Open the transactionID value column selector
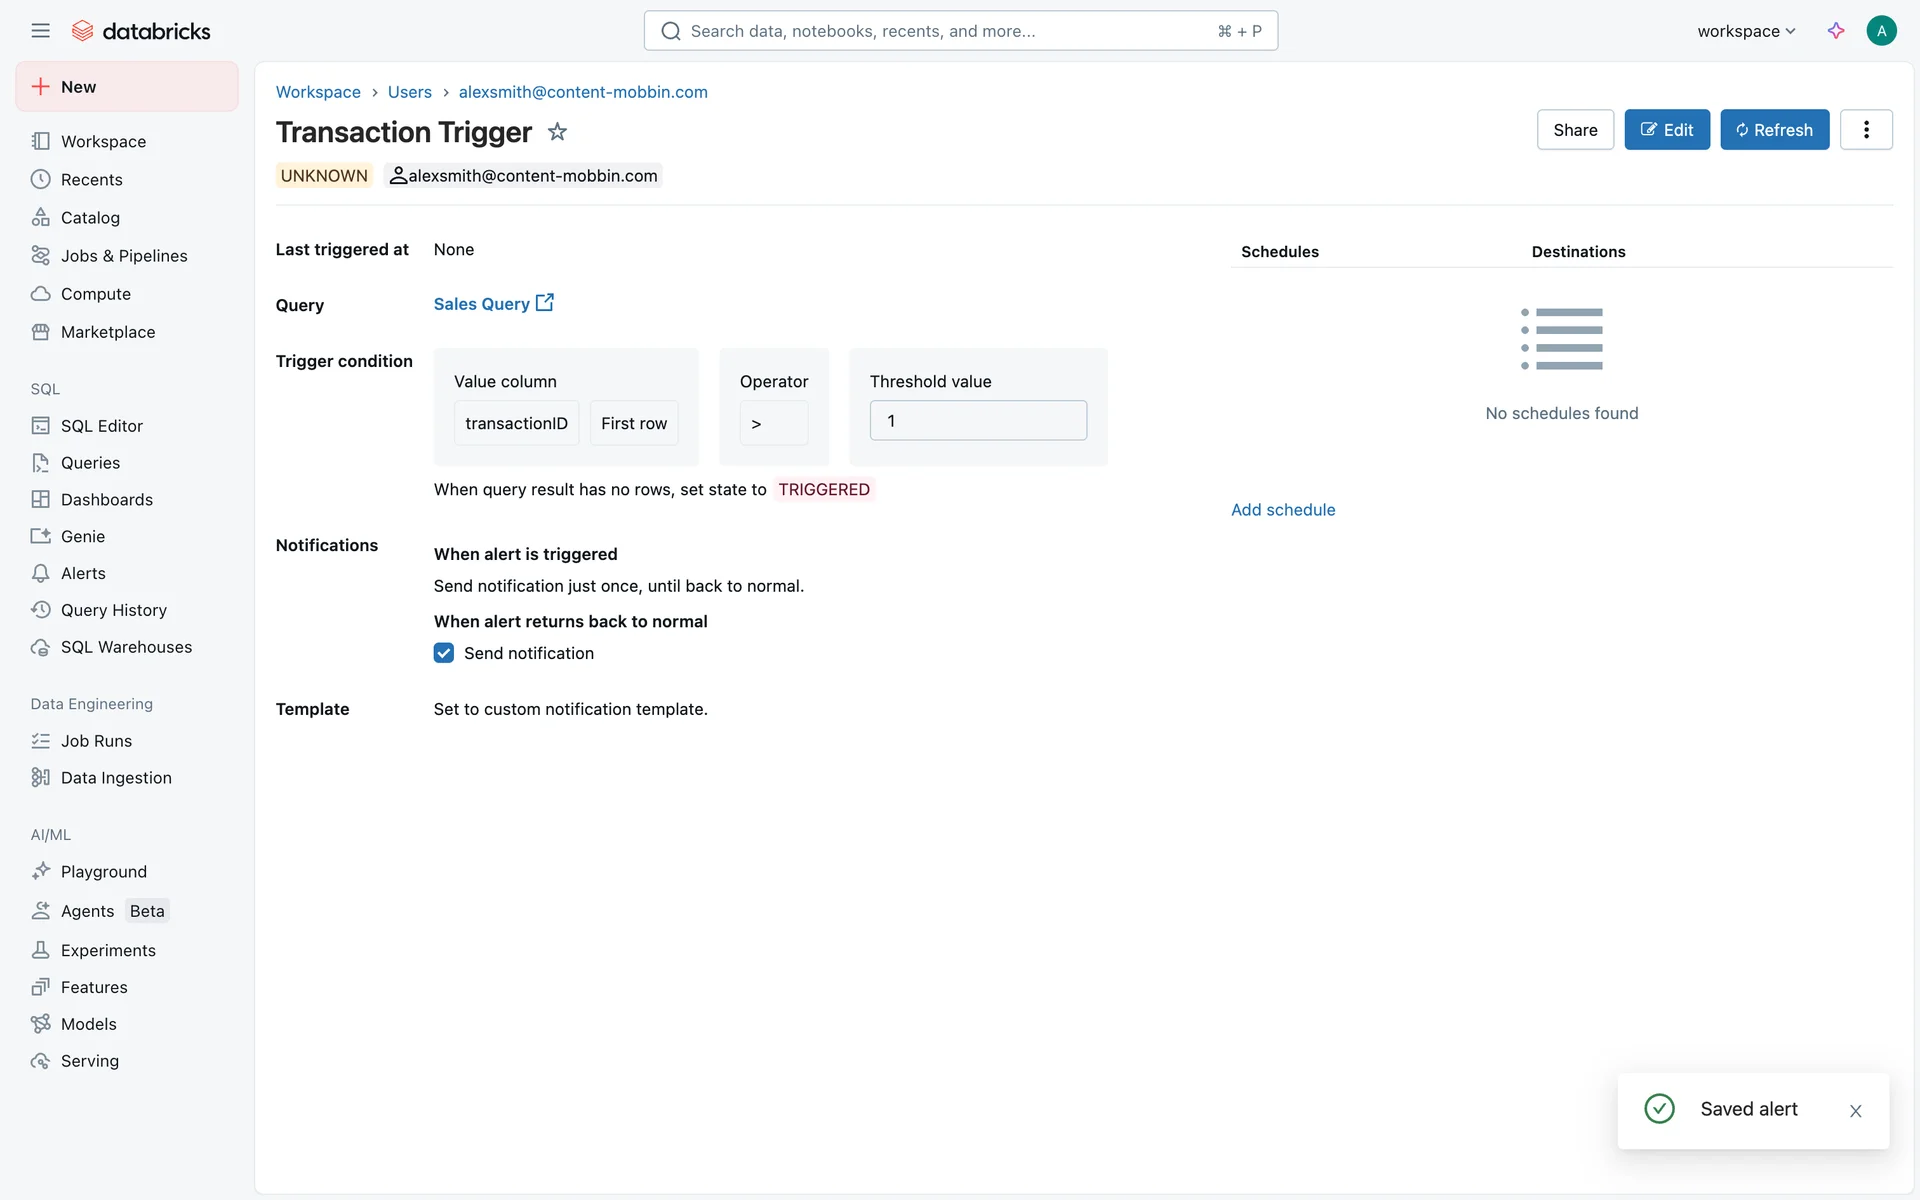1920x1200 pixels. (x=516, y=423)
